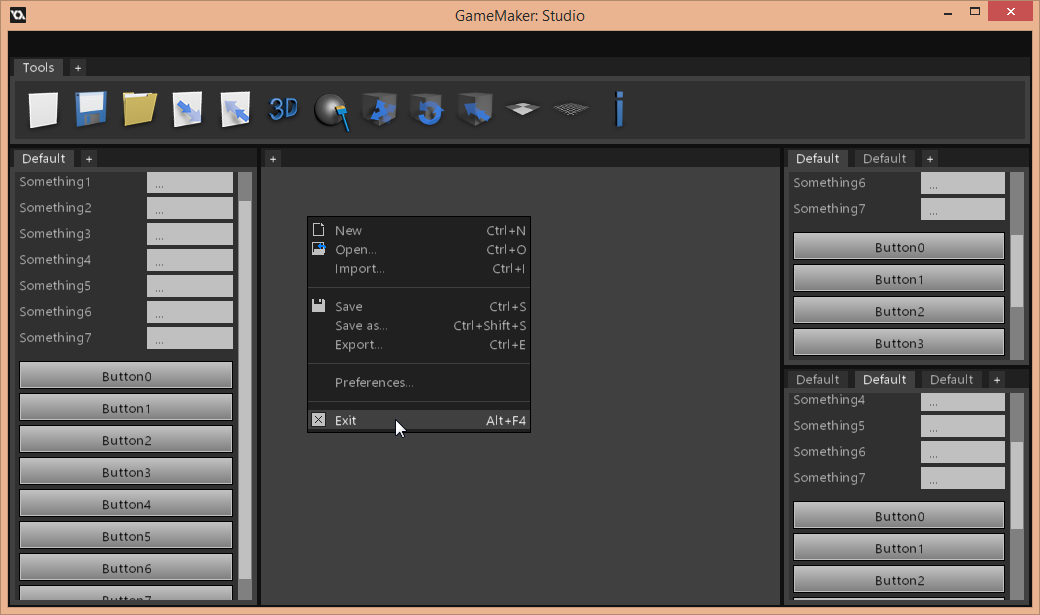The image size is (1040, 615).
Task: Click the New document icon in context menu
Action: click(318, 230)
